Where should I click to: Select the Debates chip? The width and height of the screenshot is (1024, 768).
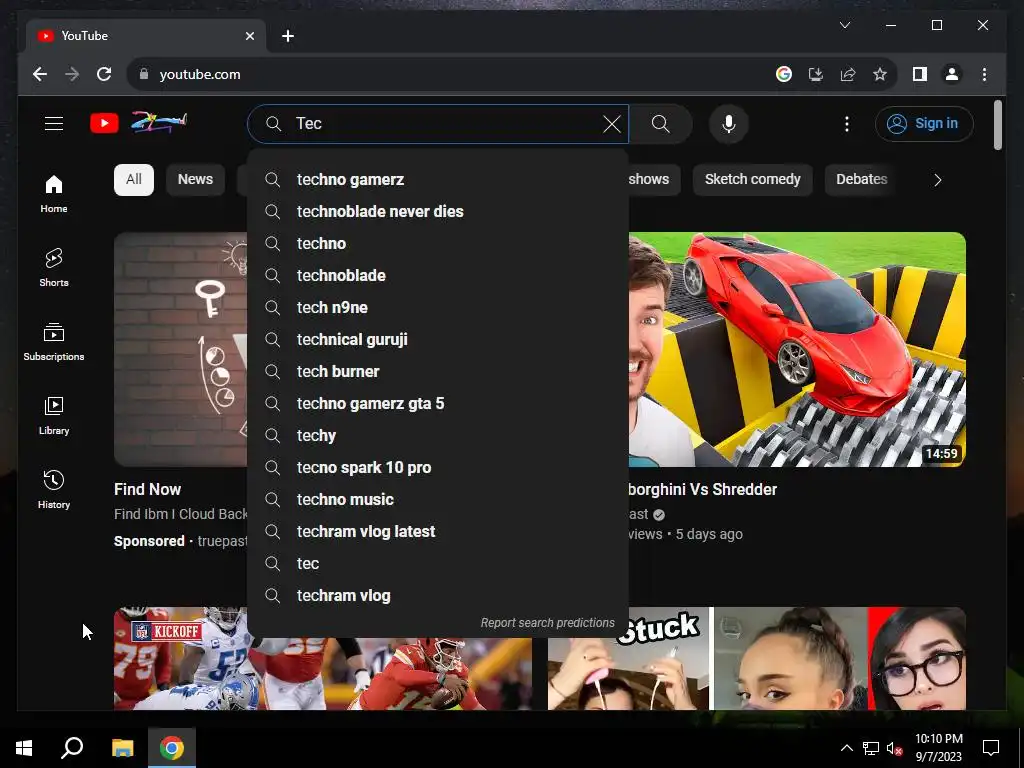tap(861, 180)
